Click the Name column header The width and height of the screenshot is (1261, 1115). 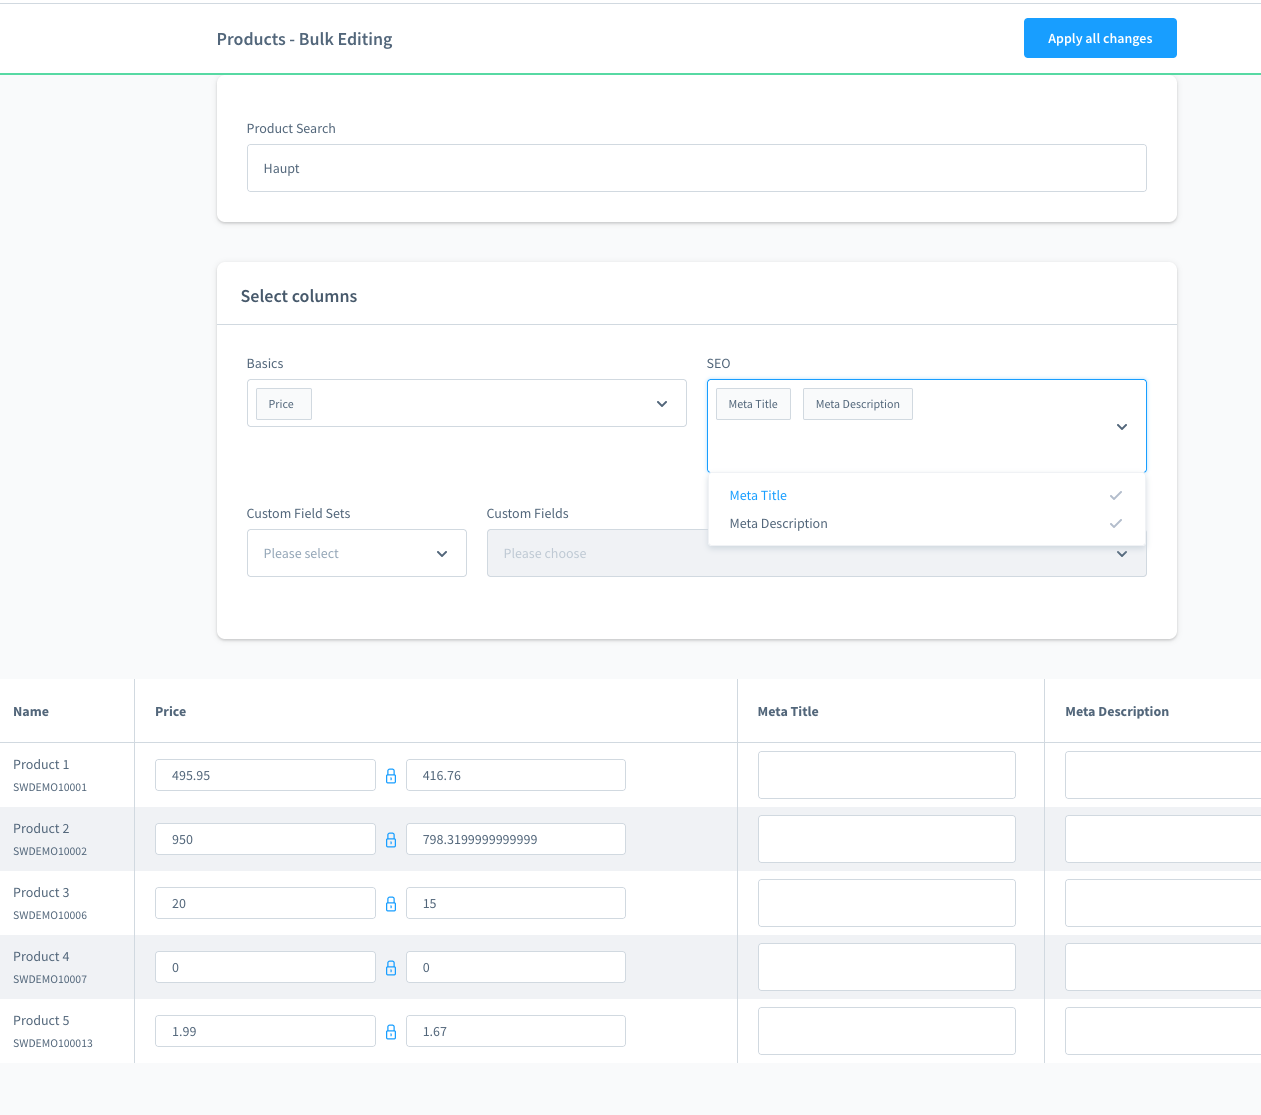coord(31,712)
